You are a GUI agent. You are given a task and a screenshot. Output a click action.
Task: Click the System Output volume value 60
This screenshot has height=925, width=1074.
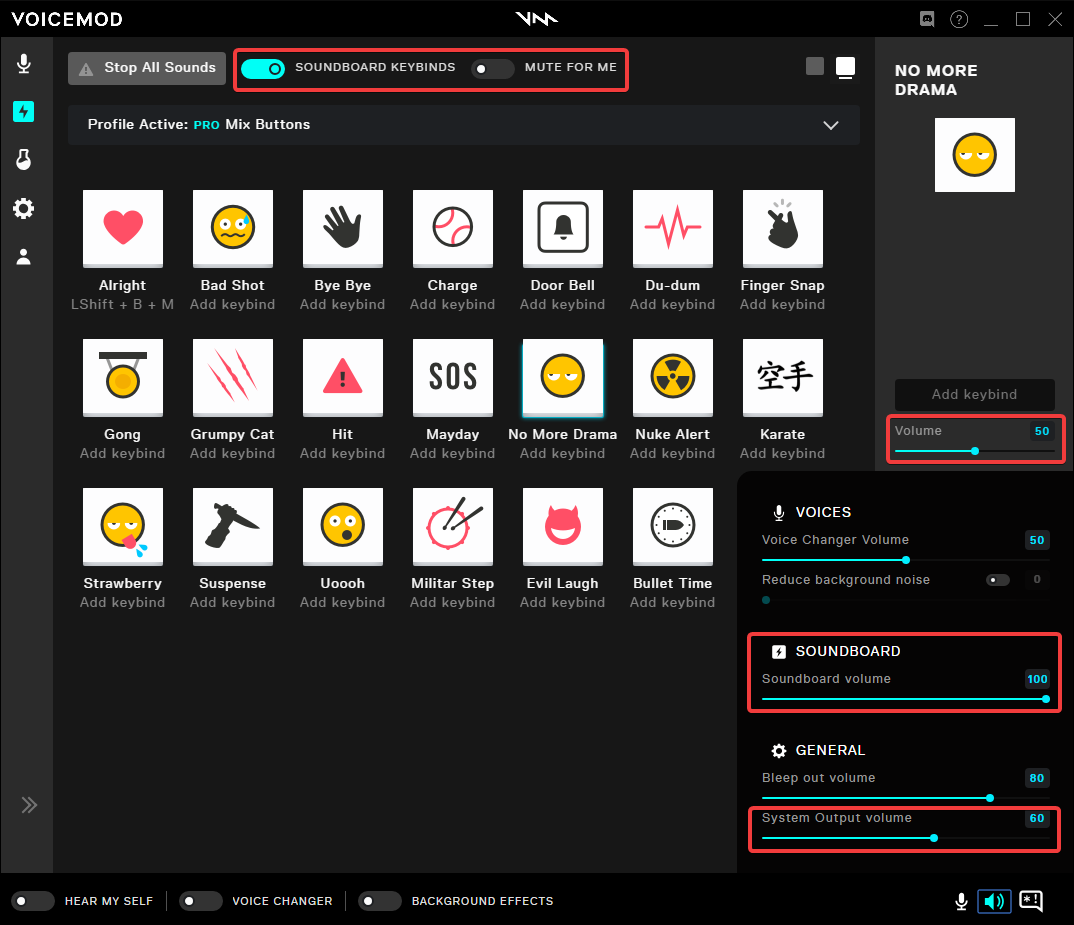[1037, 818]
